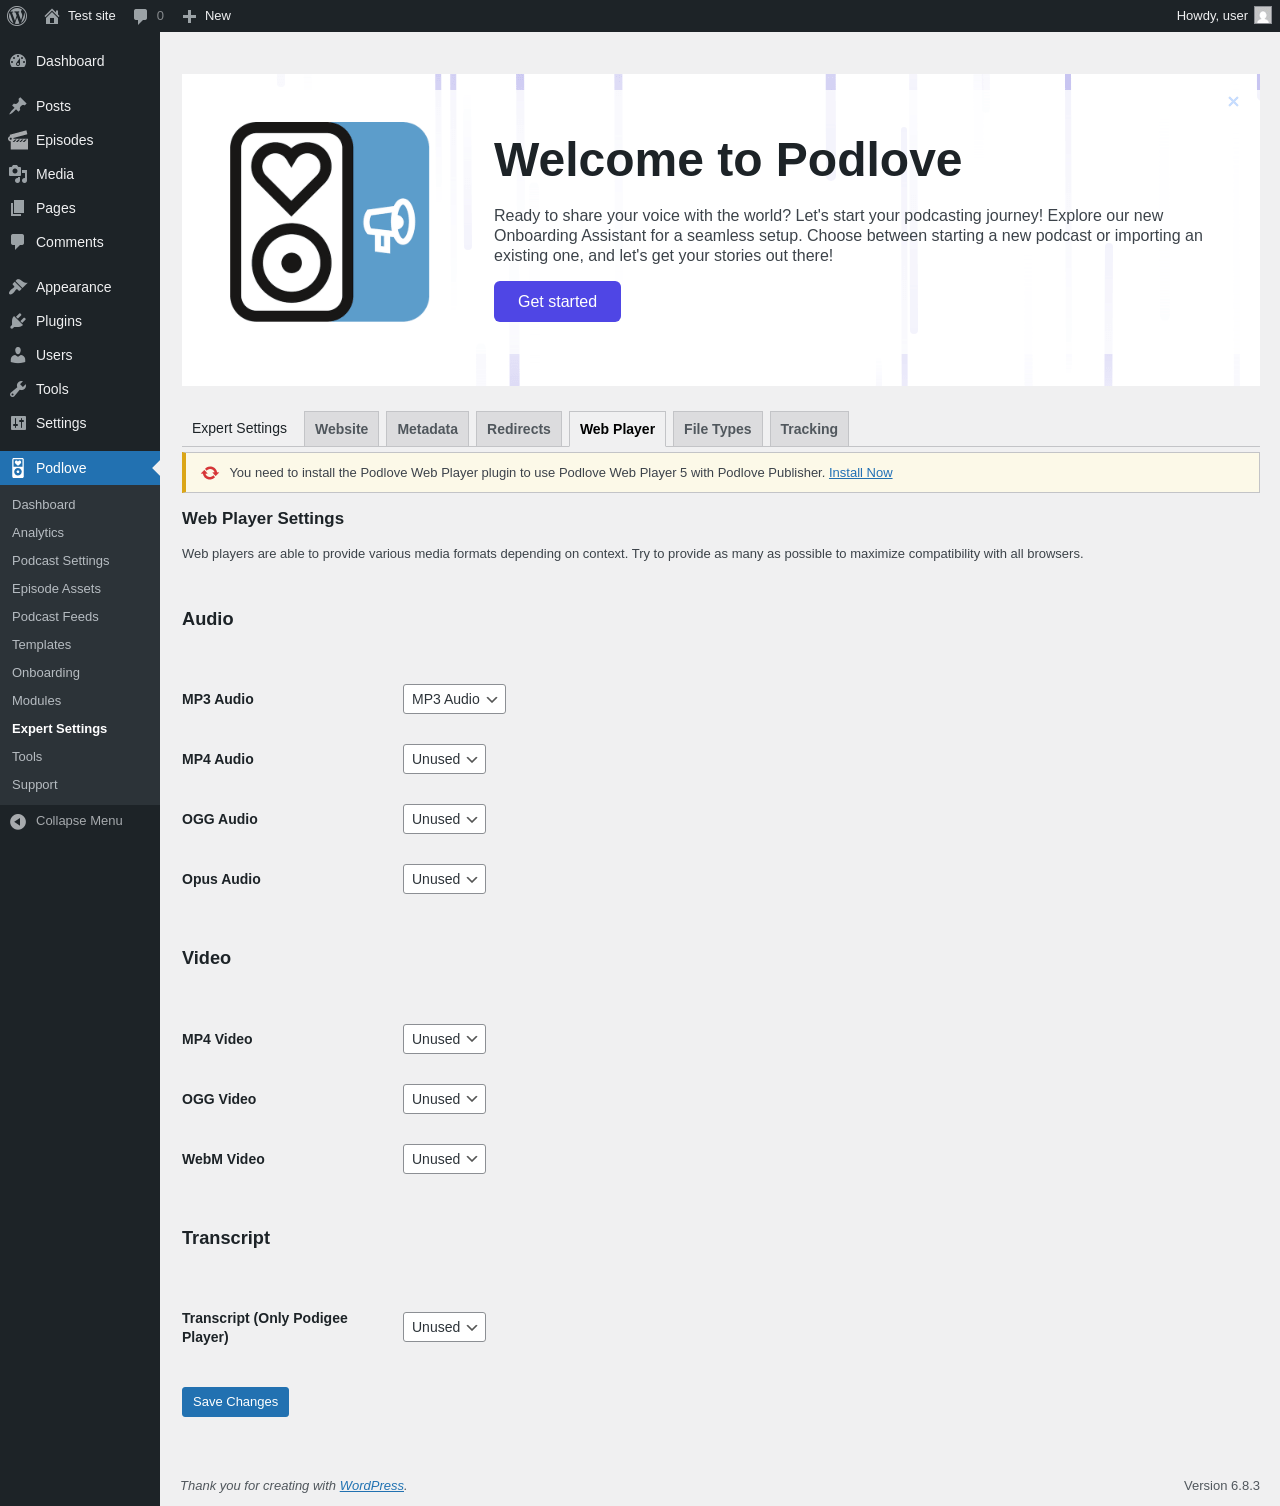Screen dimensions: 1280x1506
Task: Click the Settings sliders icon
Action: pyautogui.click(x=18, y=423)
